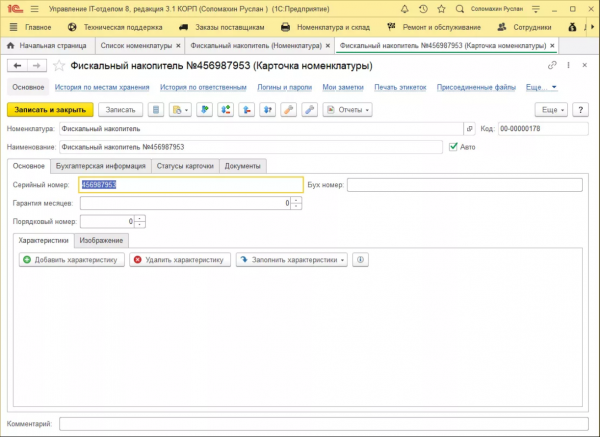600x437 pixels.
Task: Open the Отчеты dropdown
Action: pos(347,110)
